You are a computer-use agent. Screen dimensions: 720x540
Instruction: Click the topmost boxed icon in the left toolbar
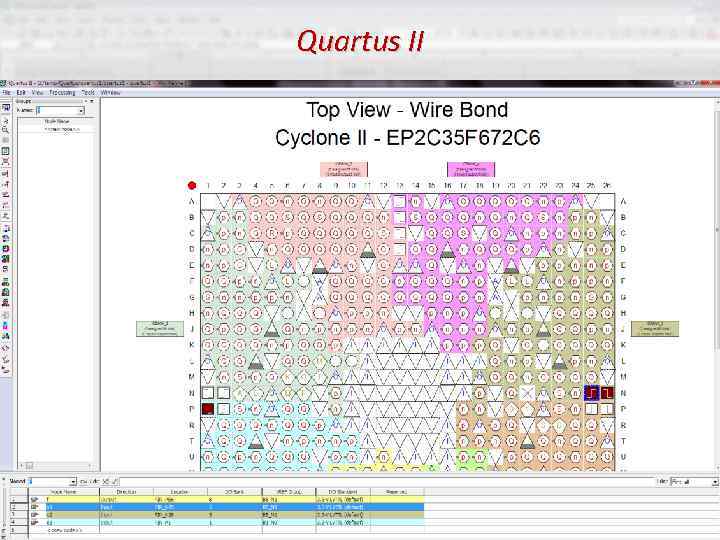pyautogui.click(x=6, y=107)
